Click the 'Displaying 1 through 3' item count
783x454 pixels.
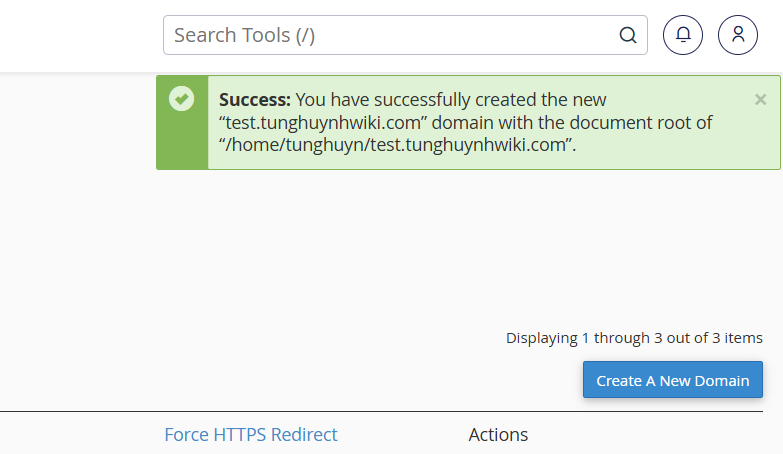coord(634,338)
